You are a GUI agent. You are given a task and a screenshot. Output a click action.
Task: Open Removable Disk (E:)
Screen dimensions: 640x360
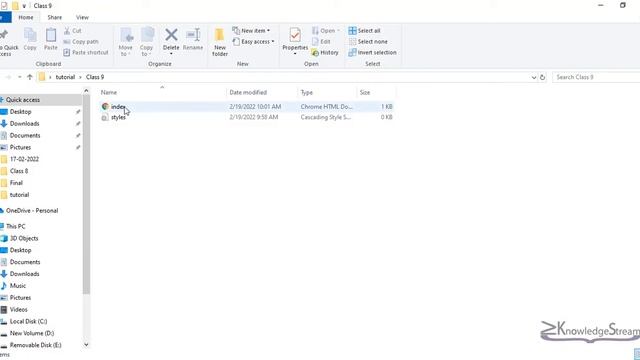tap(35, 345)
